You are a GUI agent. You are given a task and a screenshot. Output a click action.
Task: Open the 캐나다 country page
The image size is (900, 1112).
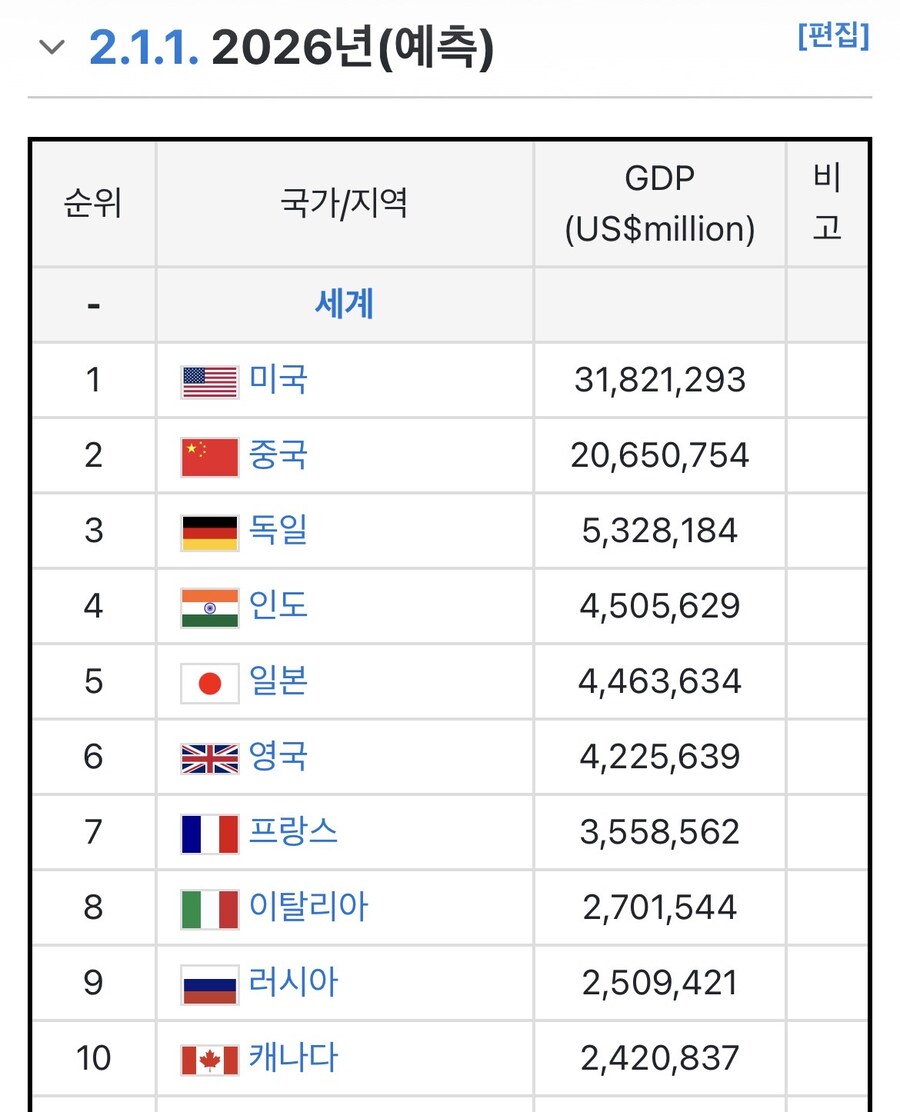click(292, 1058)
